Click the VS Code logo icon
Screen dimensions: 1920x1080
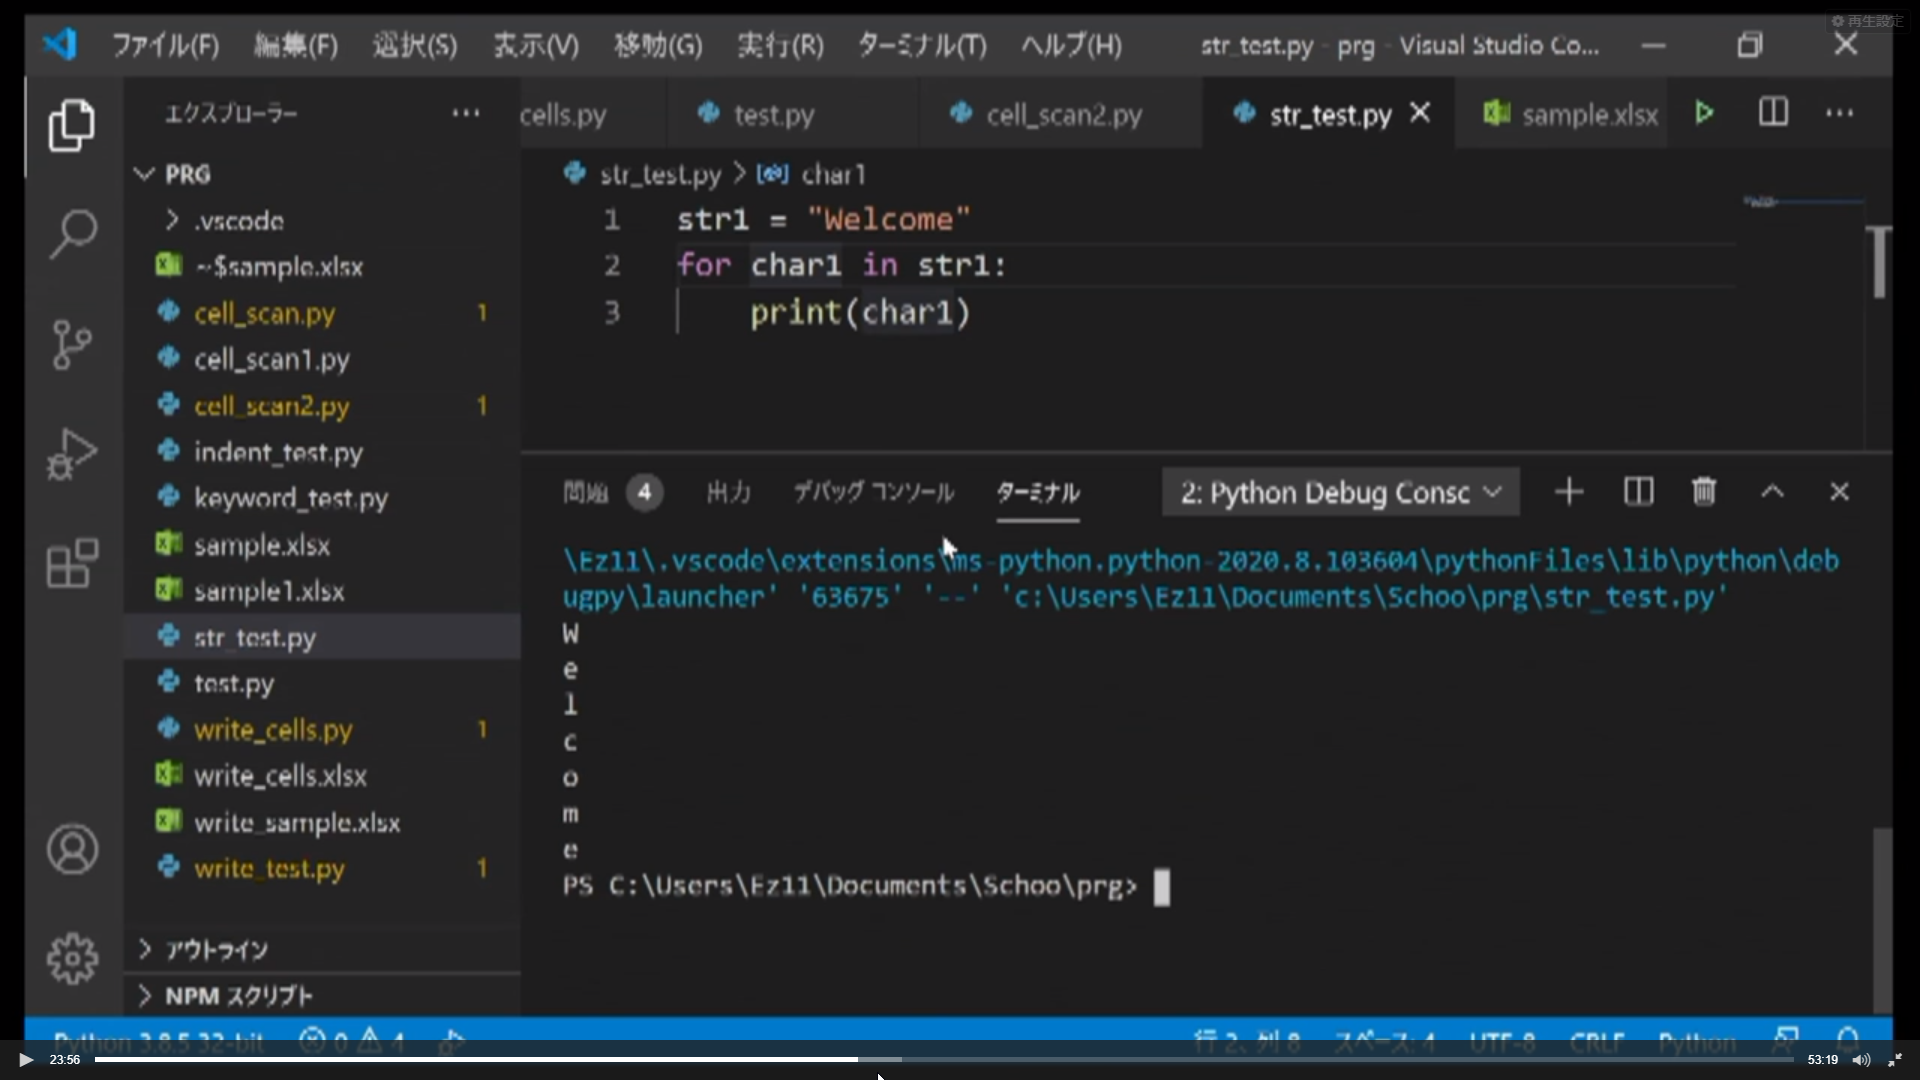[60, 44]
